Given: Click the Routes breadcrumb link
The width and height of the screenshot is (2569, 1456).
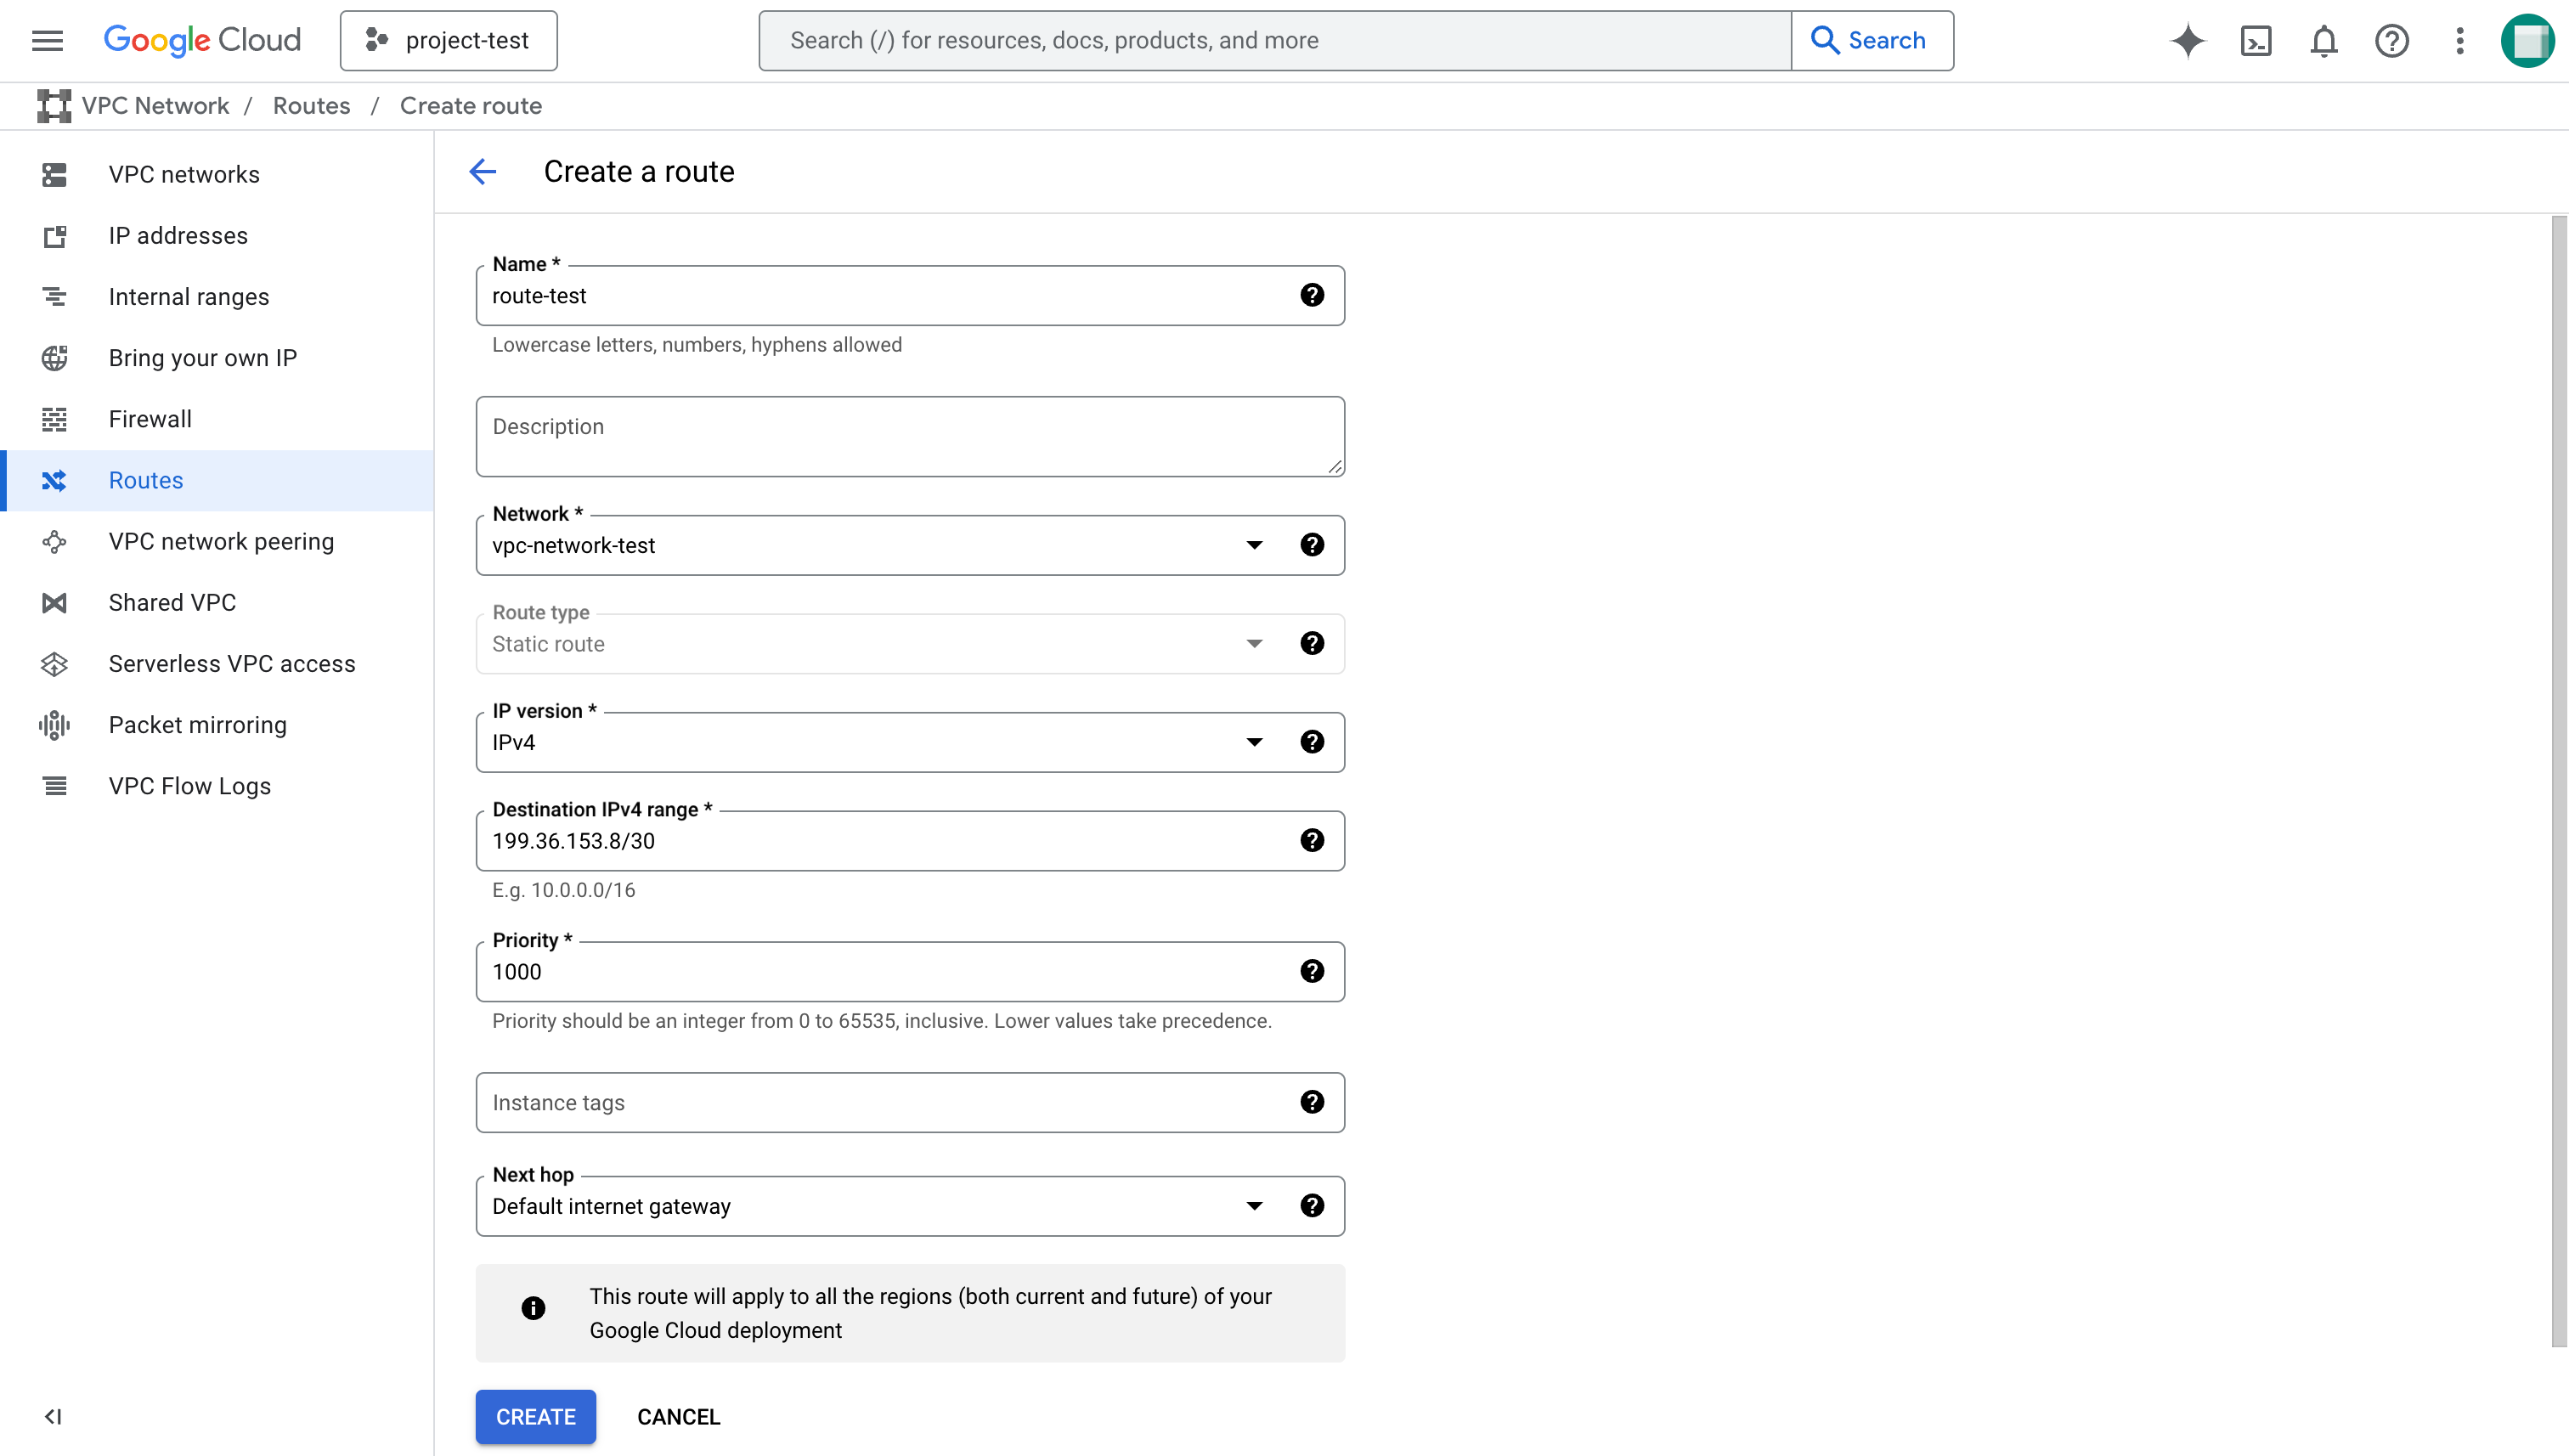Looking at the screenshot, I should click(311, 106).
